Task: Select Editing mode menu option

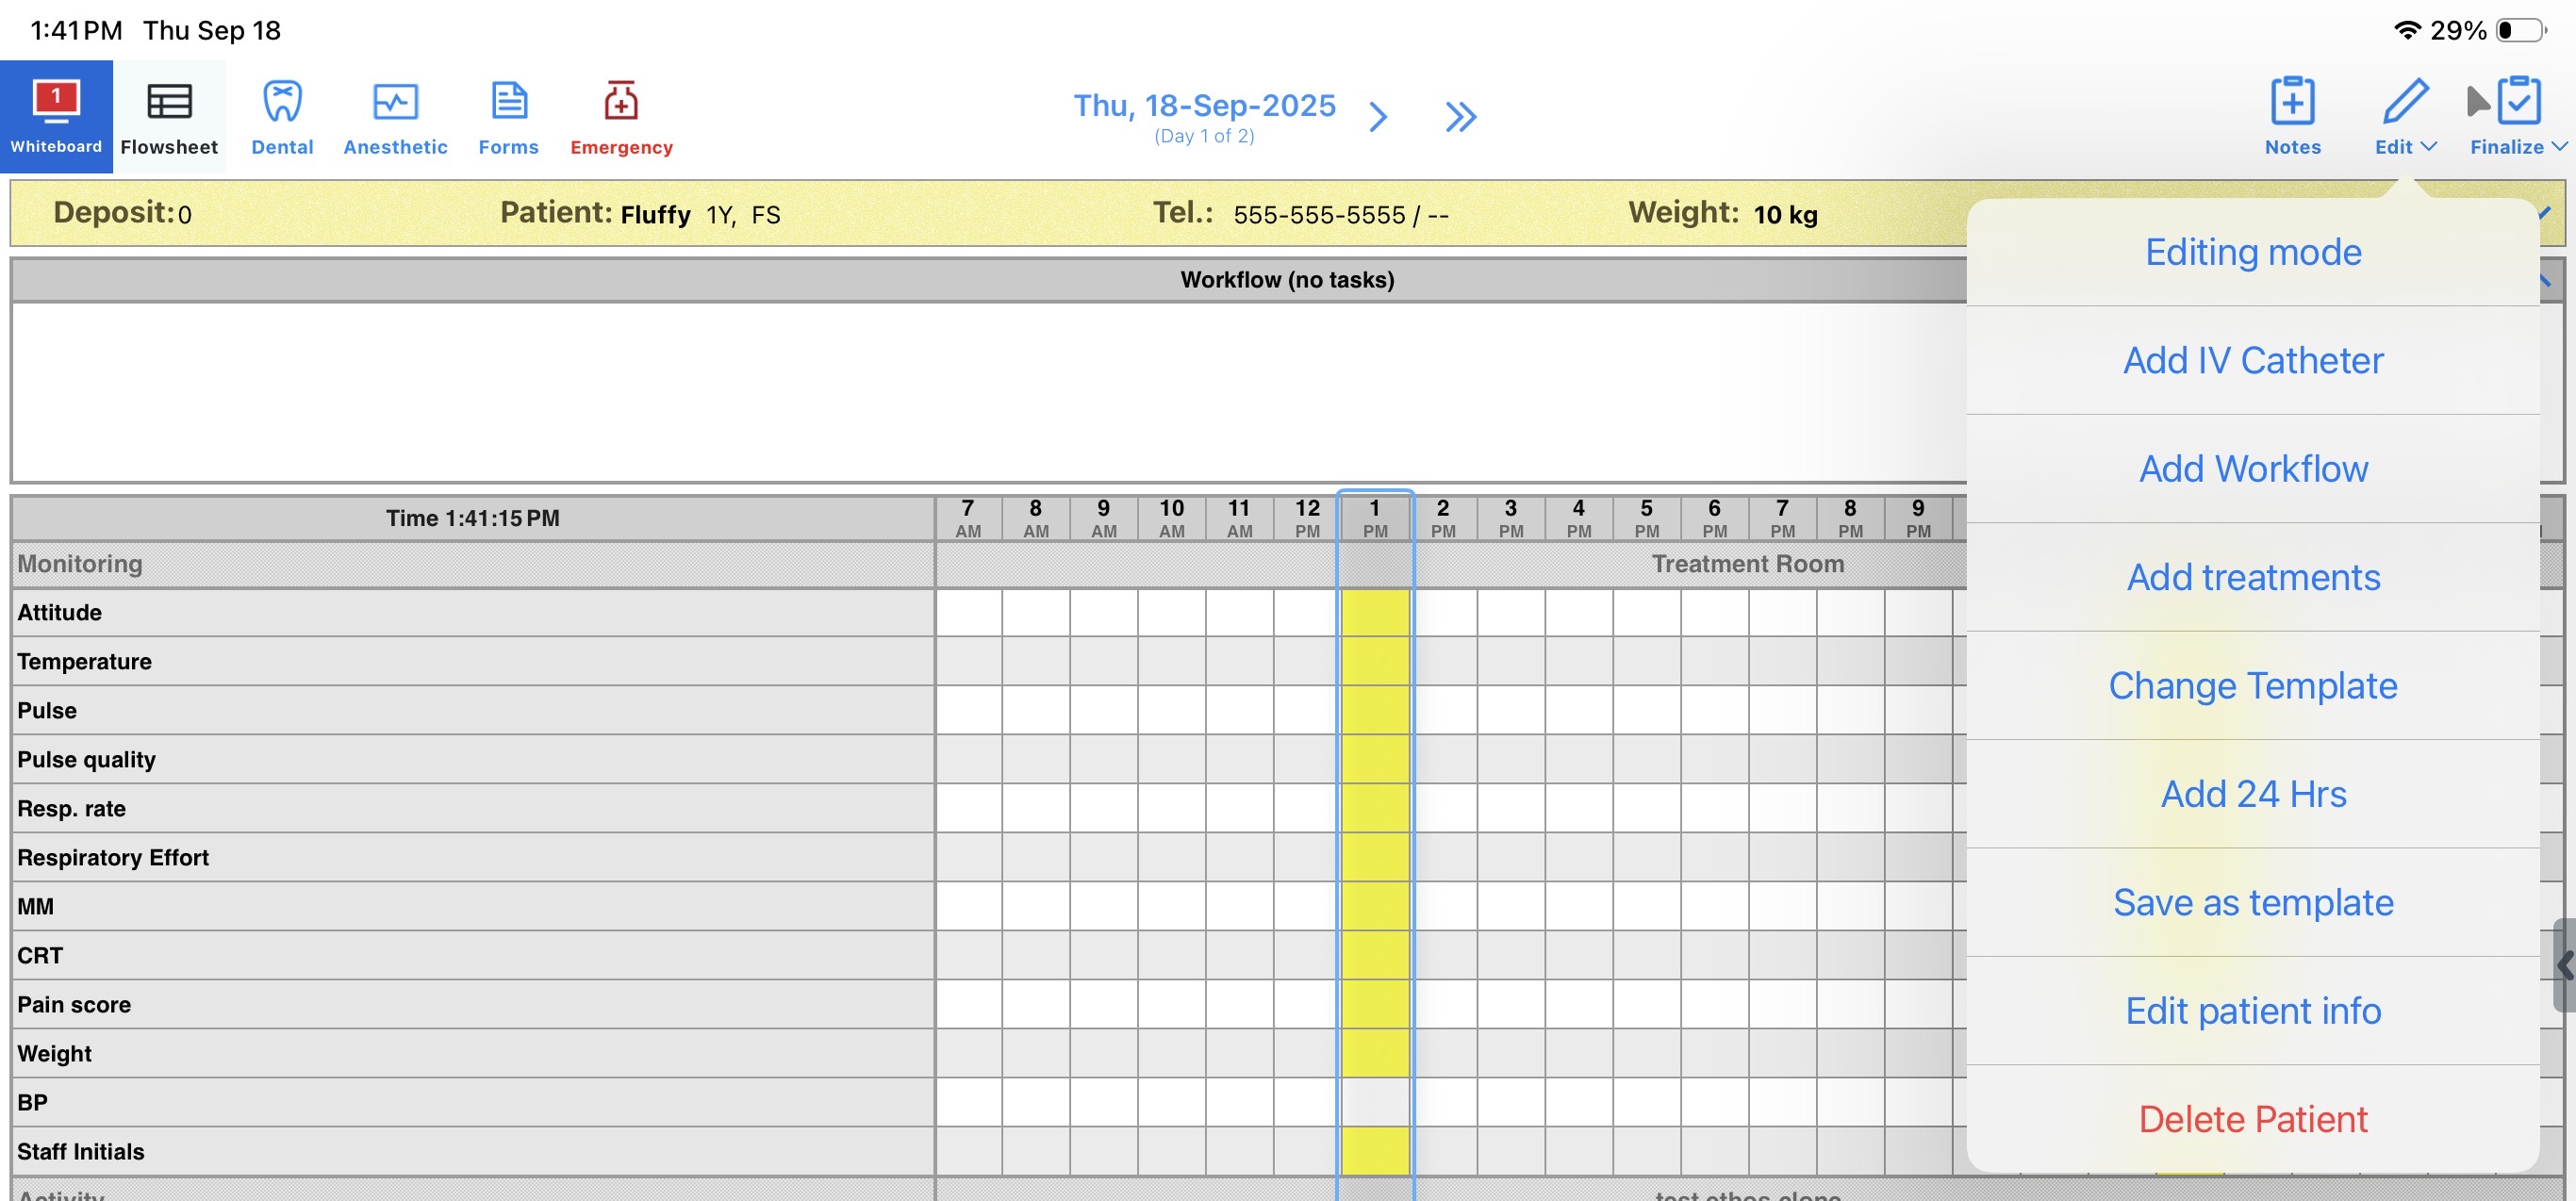Action: tap(2252, 252)
